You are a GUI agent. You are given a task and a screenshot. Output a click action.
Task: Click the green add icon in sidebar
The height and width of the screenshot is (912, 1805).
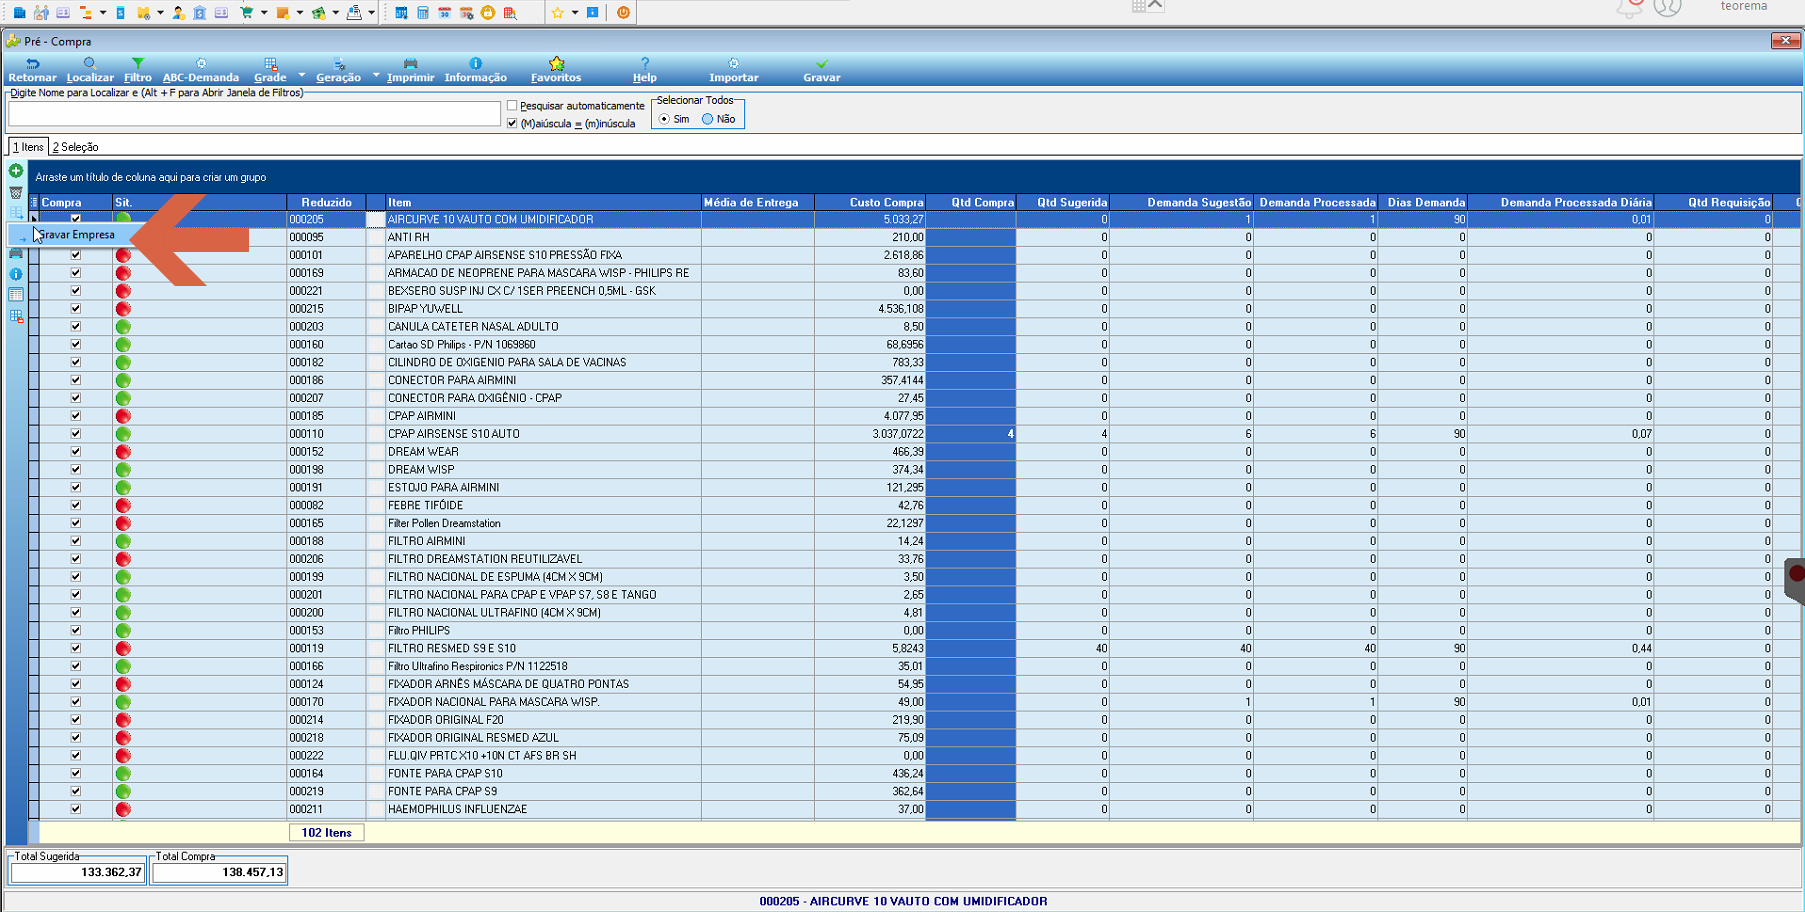[x=16, y=171]
